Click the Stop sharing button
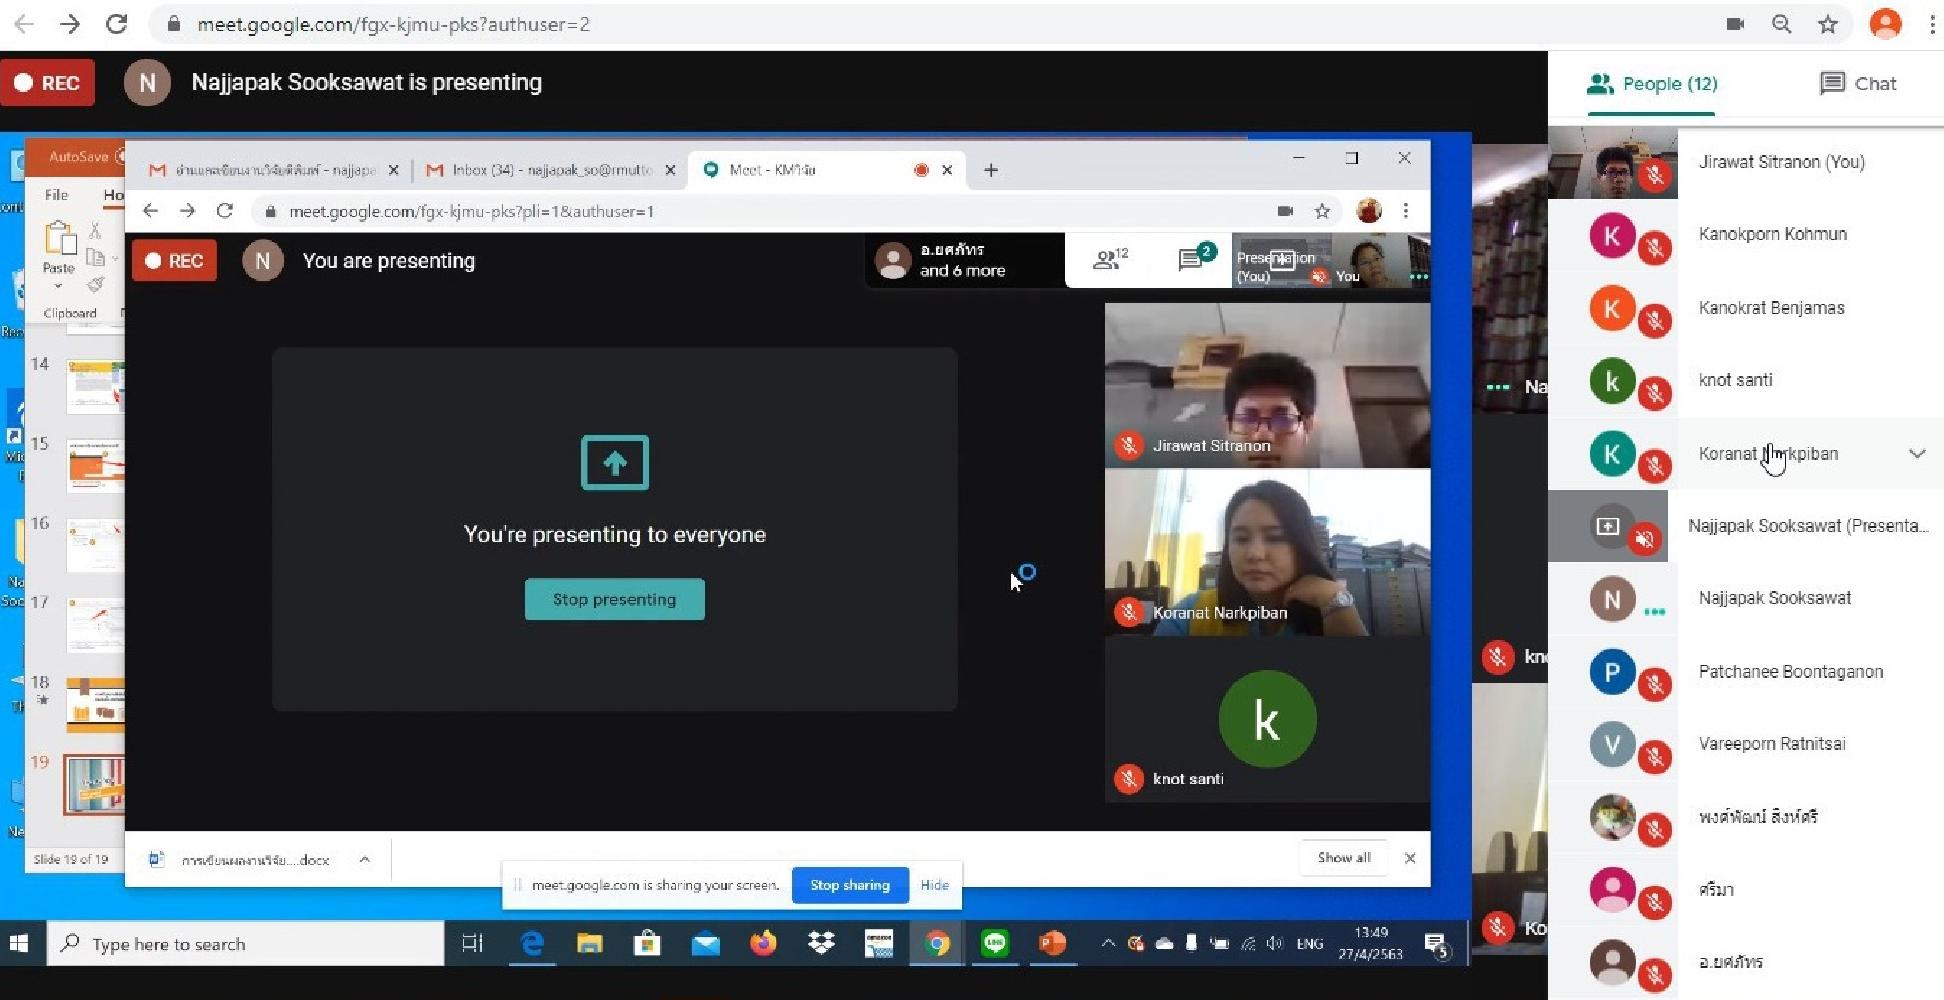1944x1000 pixels. 850,885
